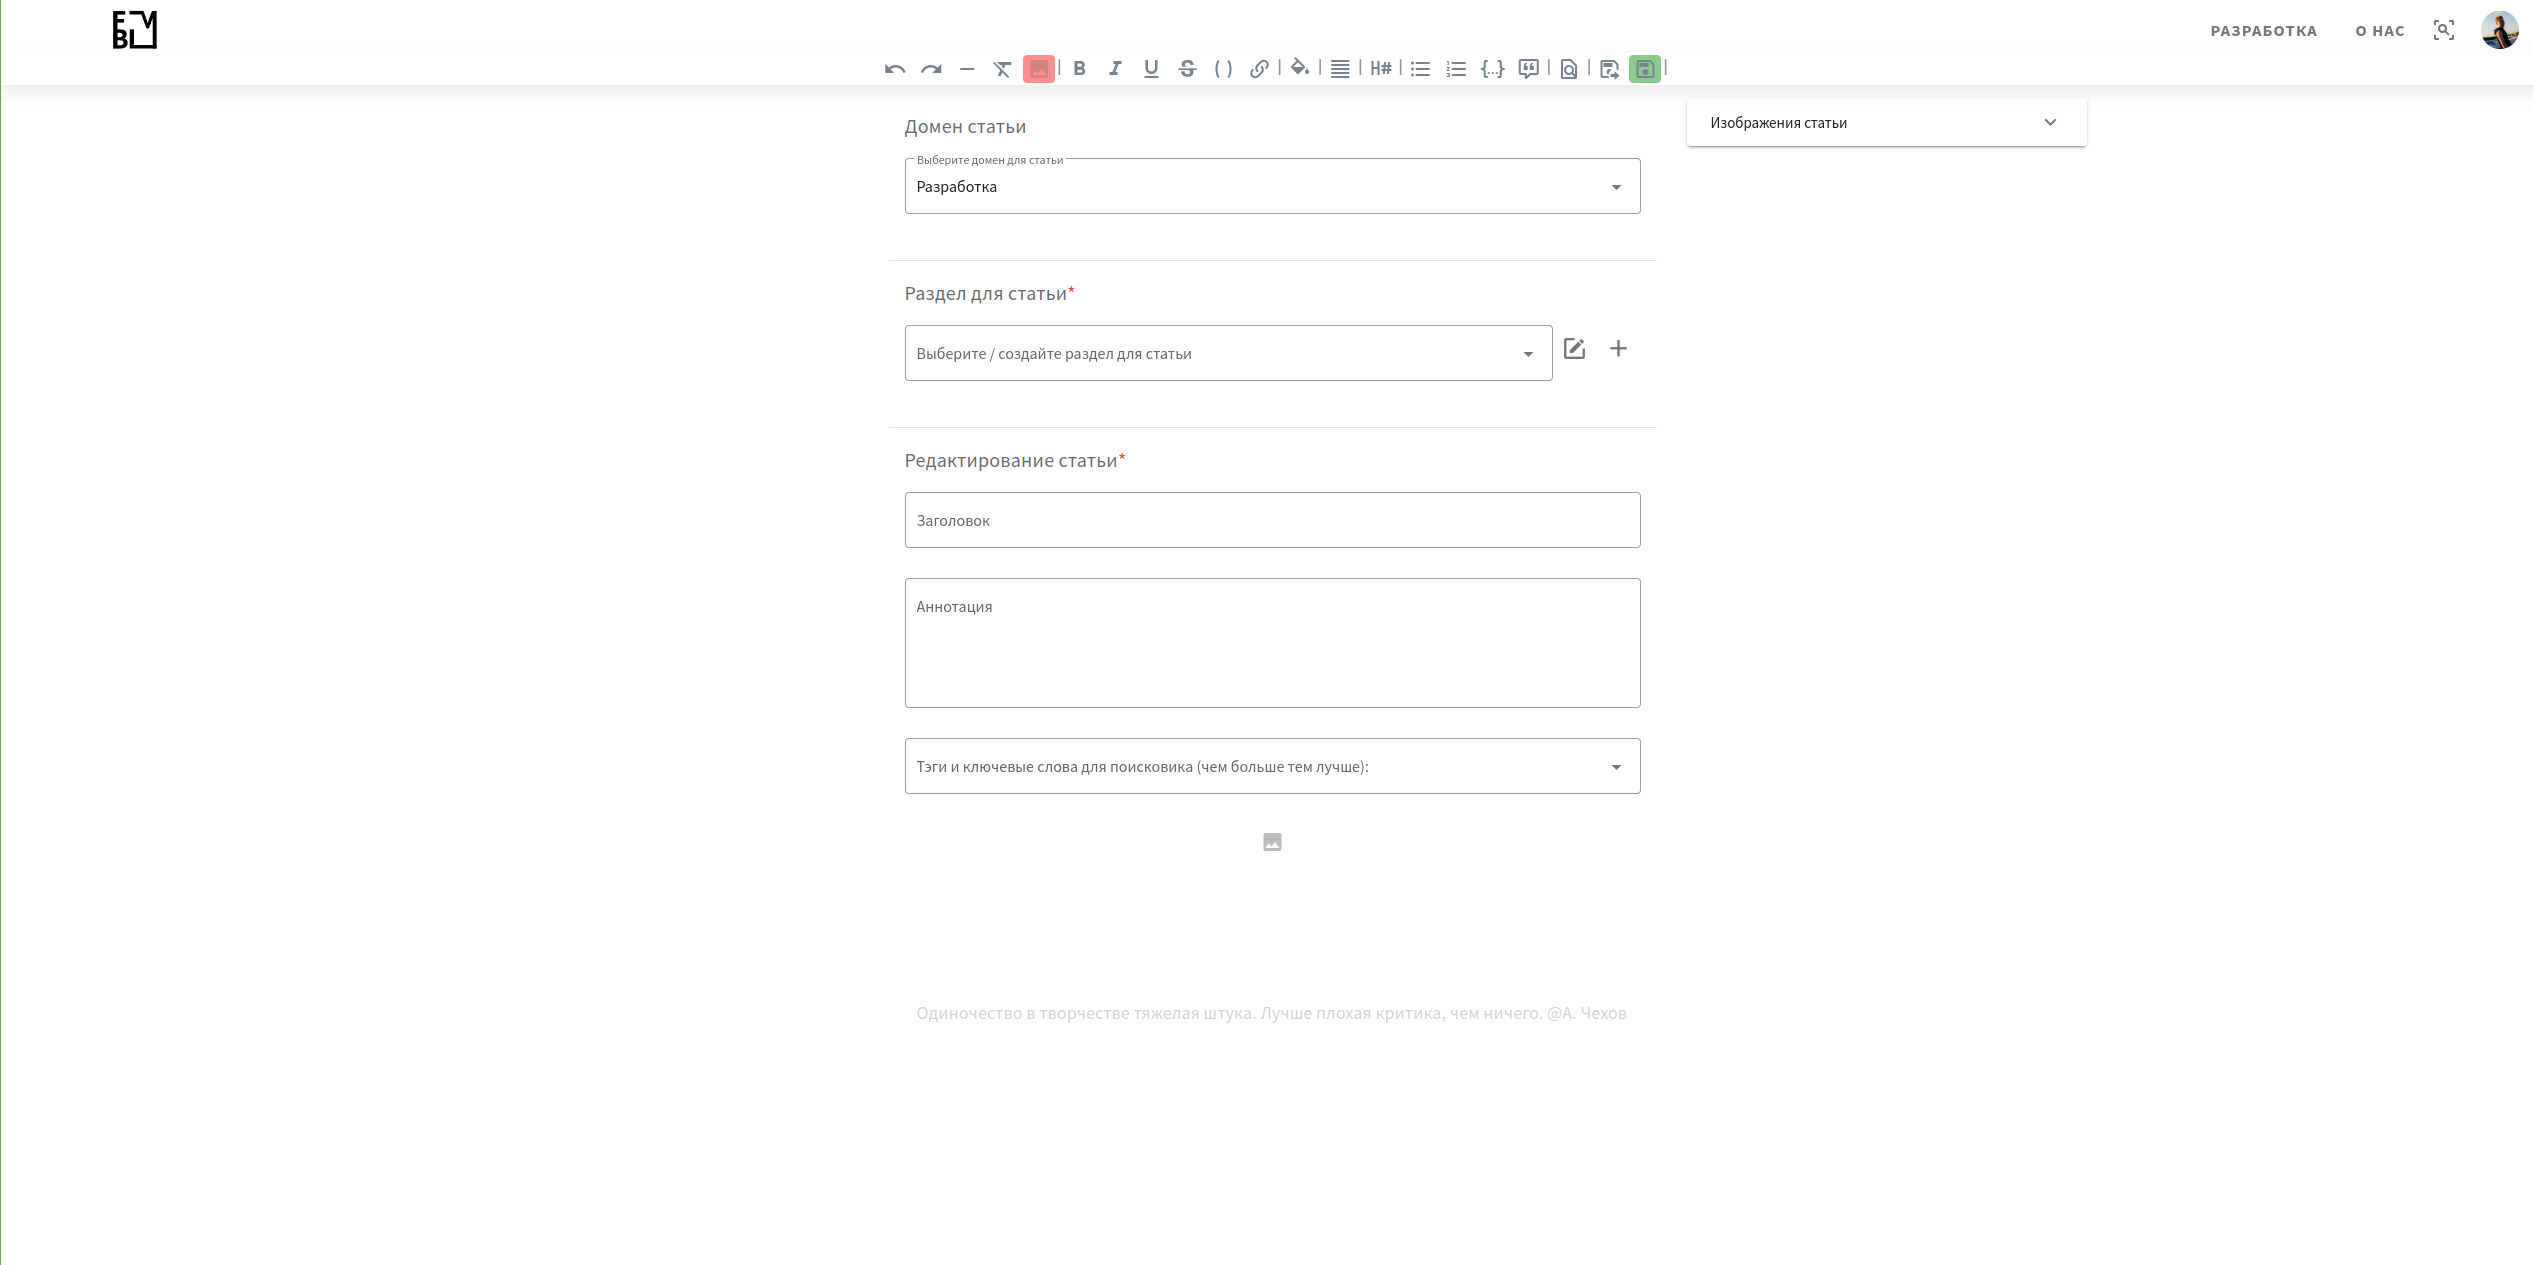Toggle bold formatting

1079,69
